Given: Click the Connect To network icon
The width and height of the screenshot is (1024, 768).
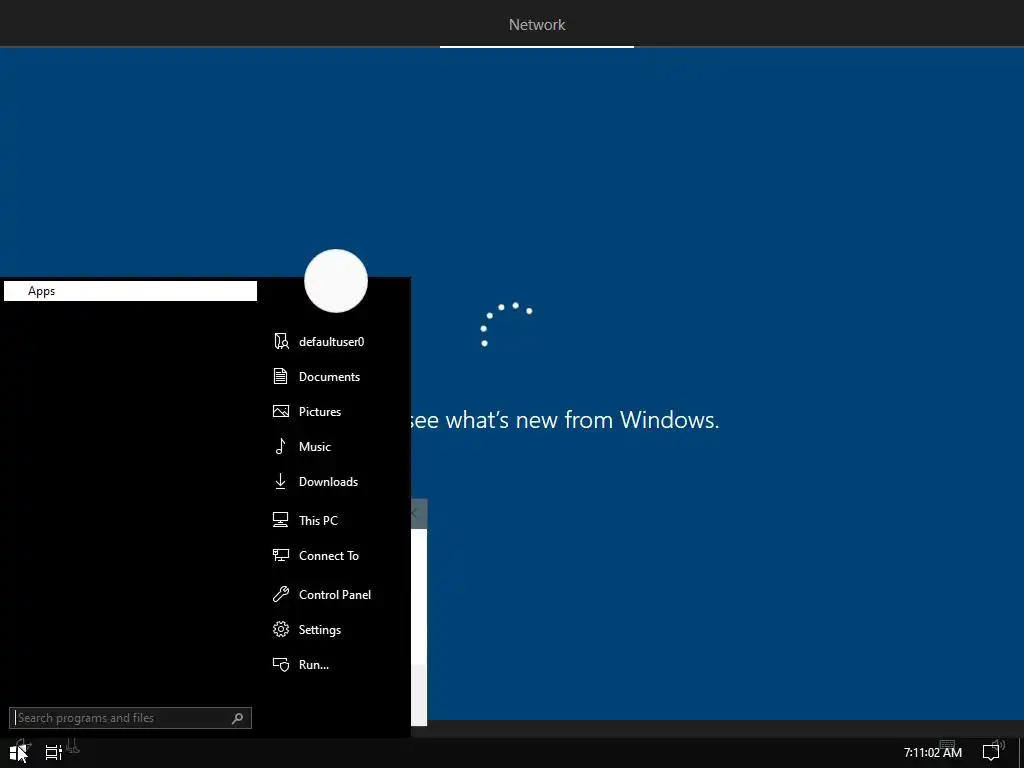Looking at the screenshot, I should 281,555.
